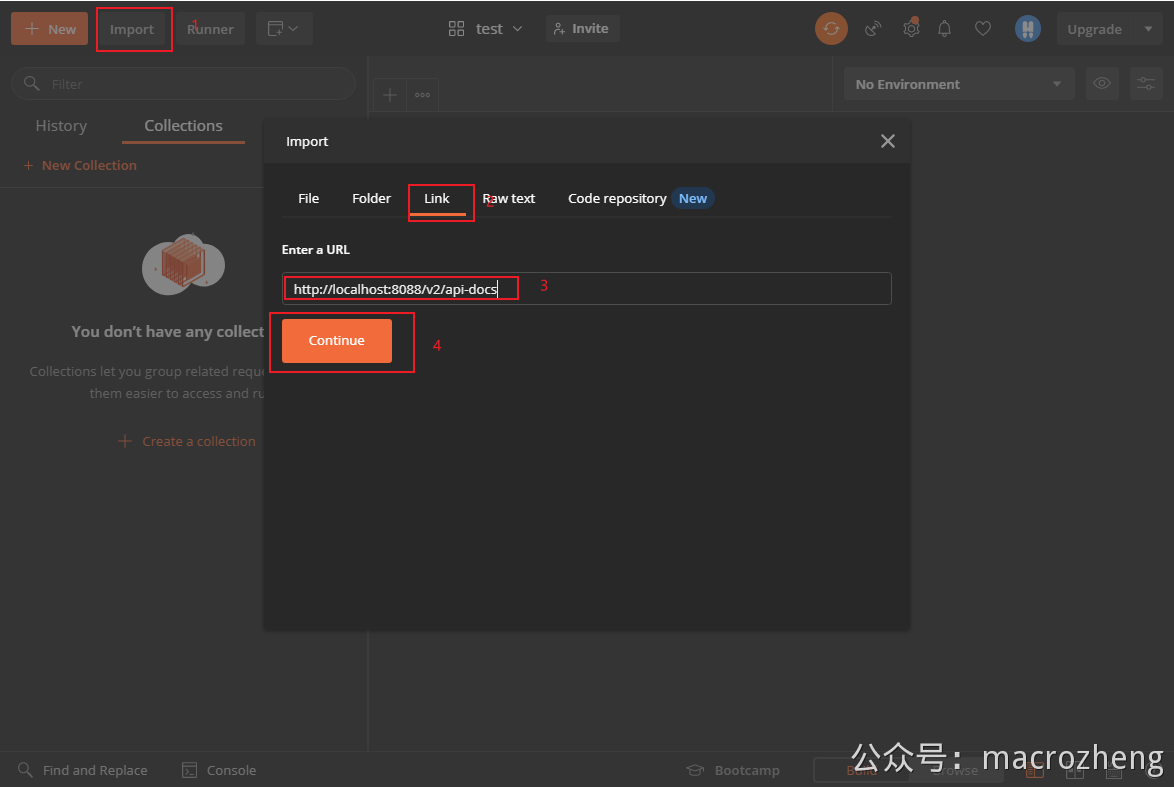Click the heart icon in header

click(983, 29)
